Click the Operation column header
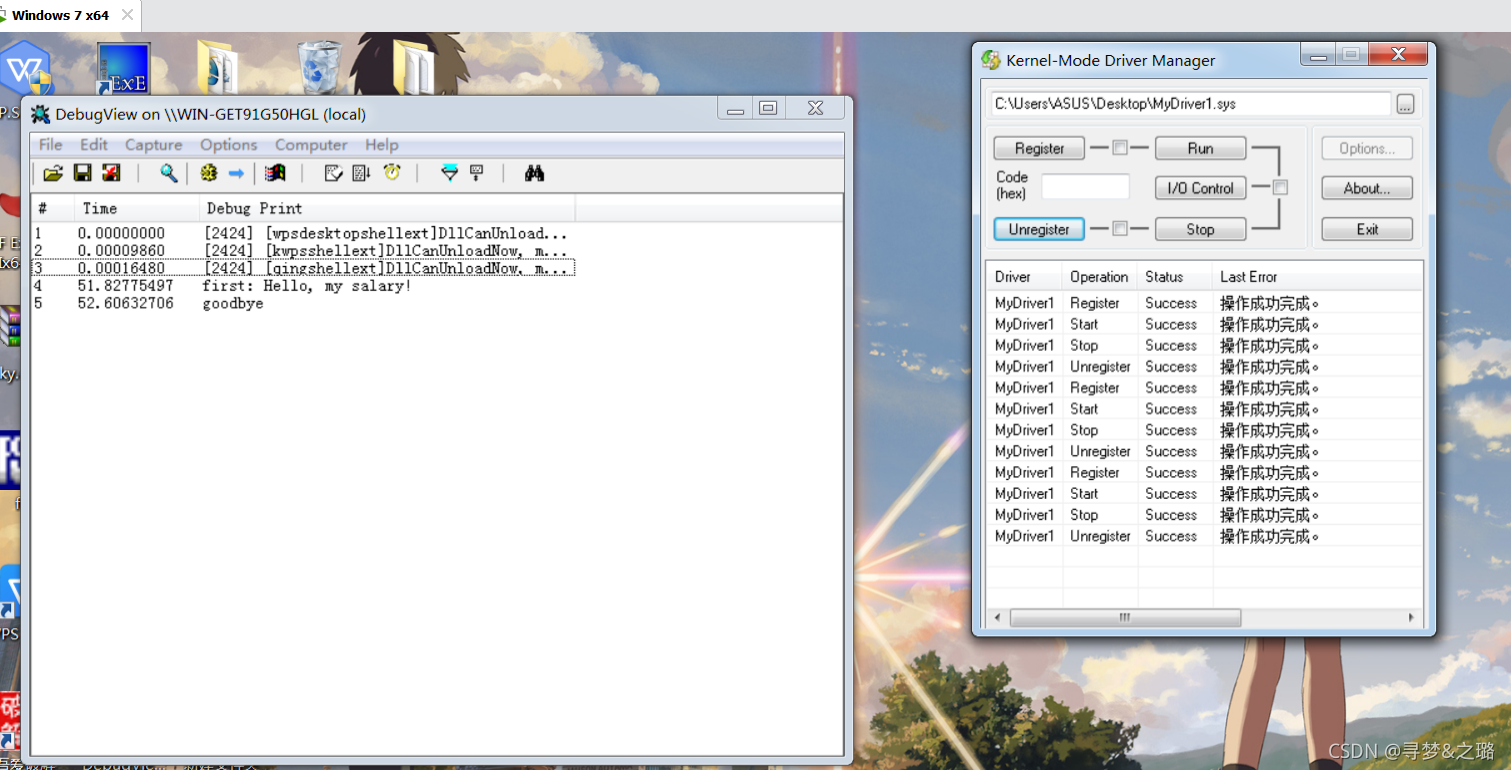 click(1100, 277)
